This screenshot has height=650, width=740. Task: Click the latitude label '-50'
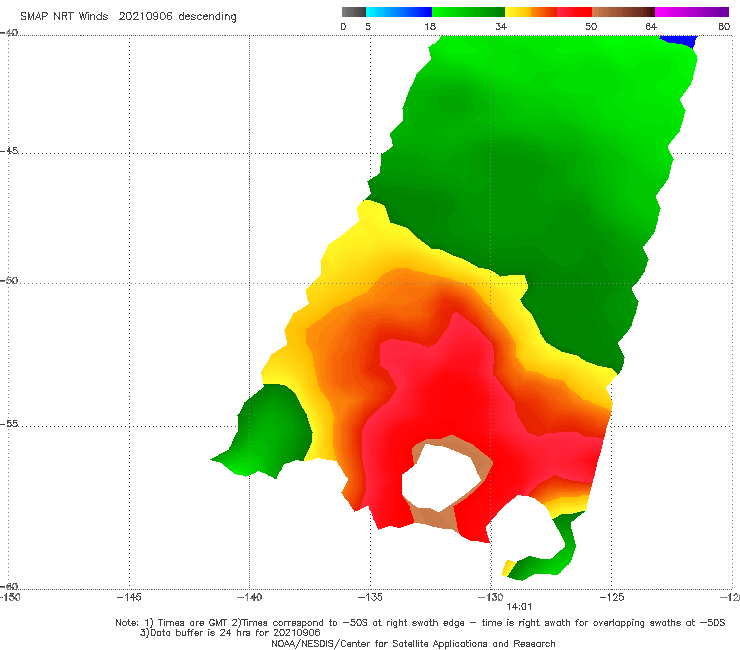[x=9, y=280]
